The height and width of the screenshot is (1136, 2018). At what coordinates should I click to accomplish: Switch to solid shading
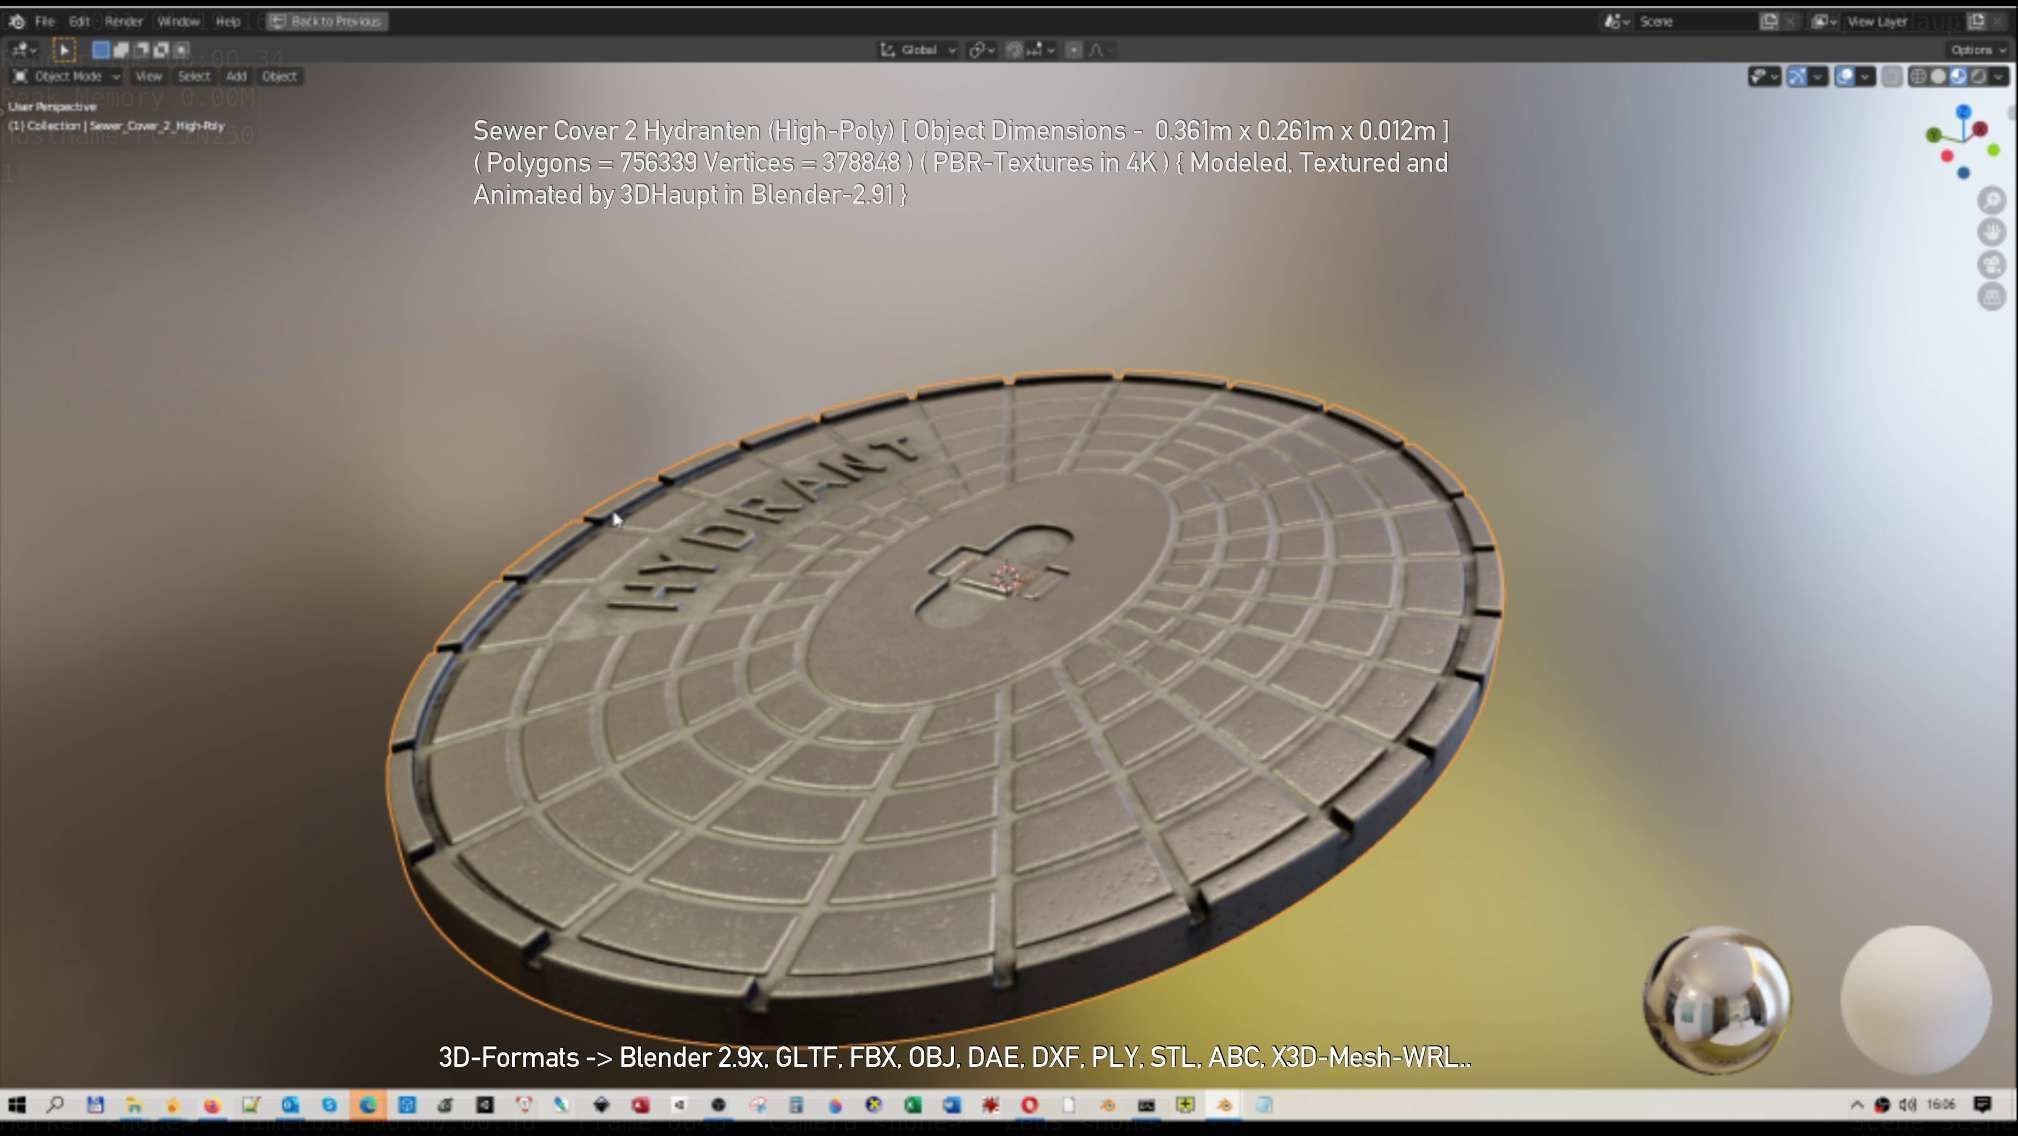[1938, 76]
